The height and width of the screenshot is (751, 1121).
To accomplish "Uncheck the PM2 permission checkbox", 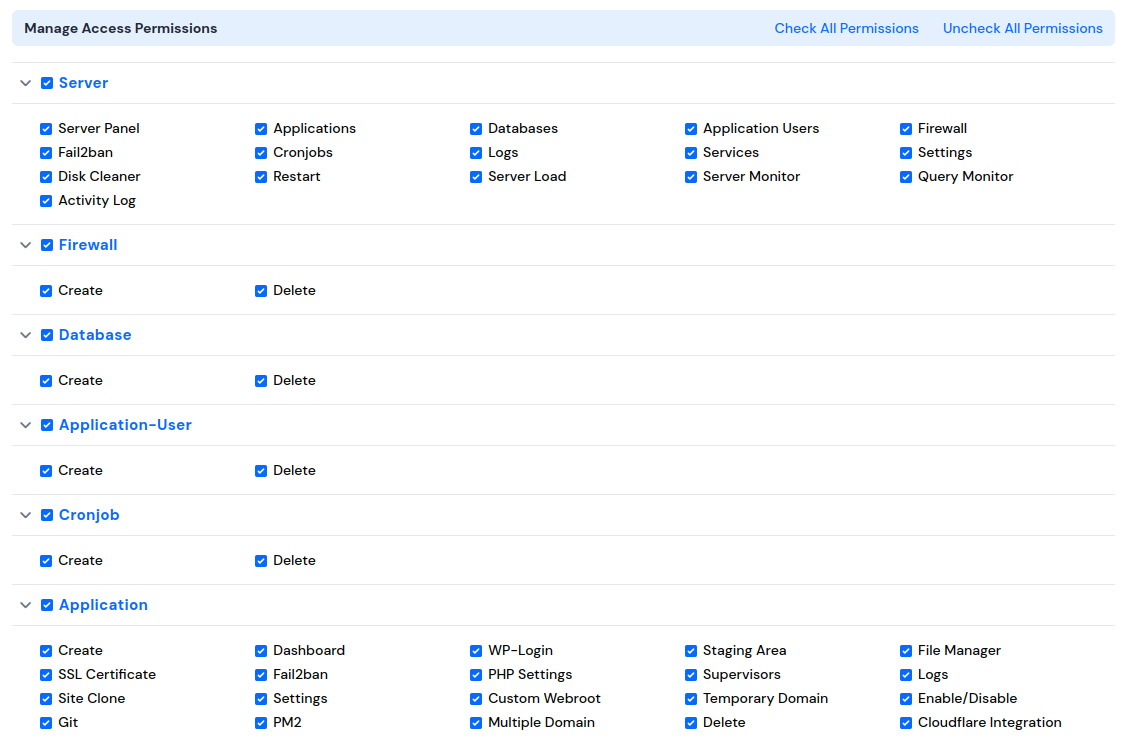I will 261,723.
